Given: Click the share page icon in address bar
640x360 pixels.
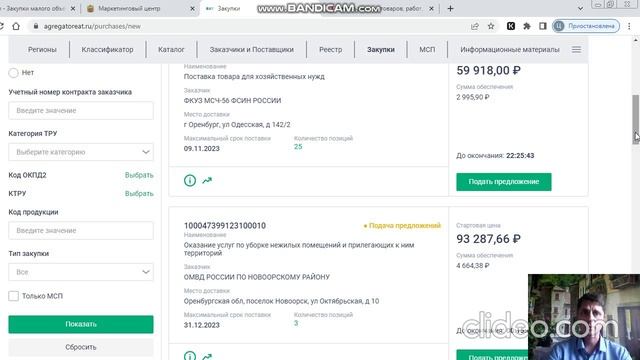Looking at the screenshot, I should [475, 26].
